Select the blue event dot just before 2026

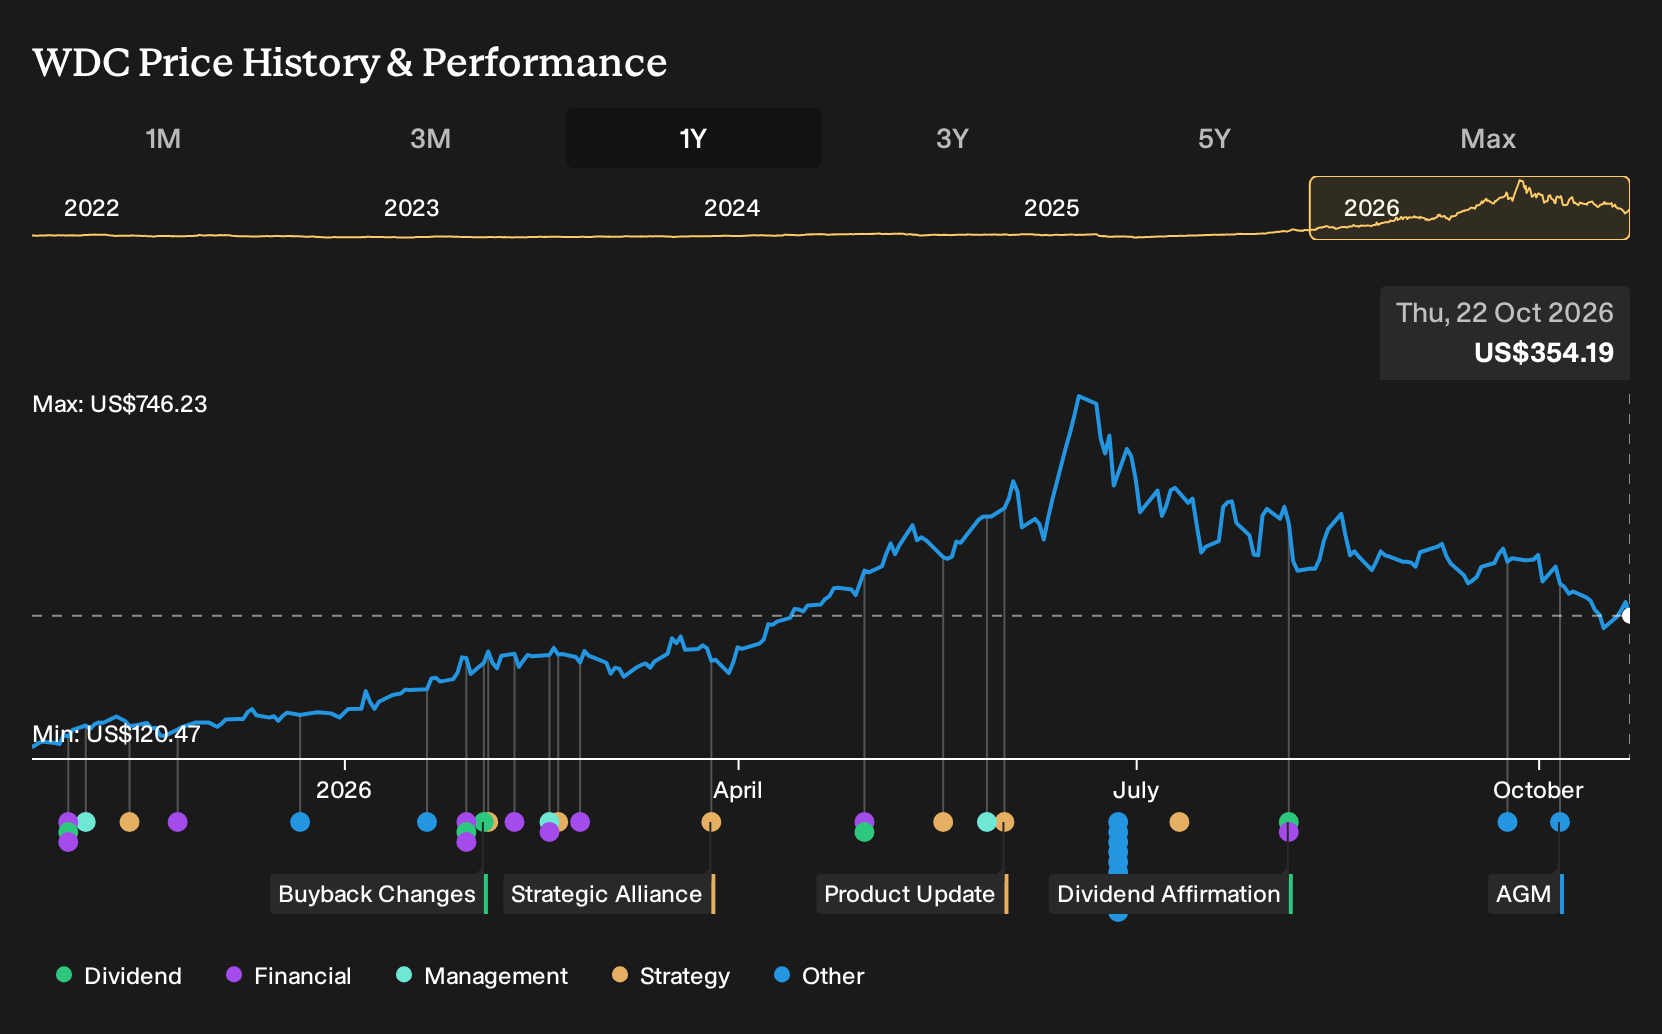tap(300, 822)
